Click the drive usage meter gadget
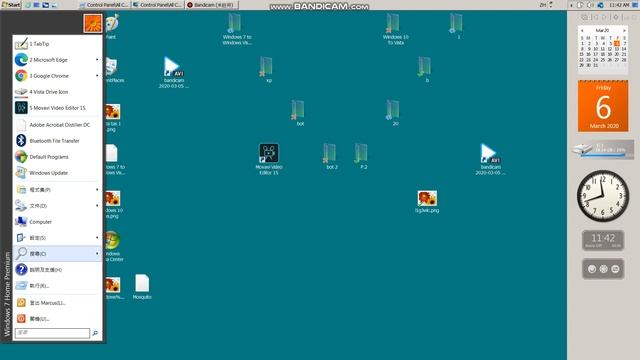The width and height of the screenshot is (640, 360). point(603,150)
